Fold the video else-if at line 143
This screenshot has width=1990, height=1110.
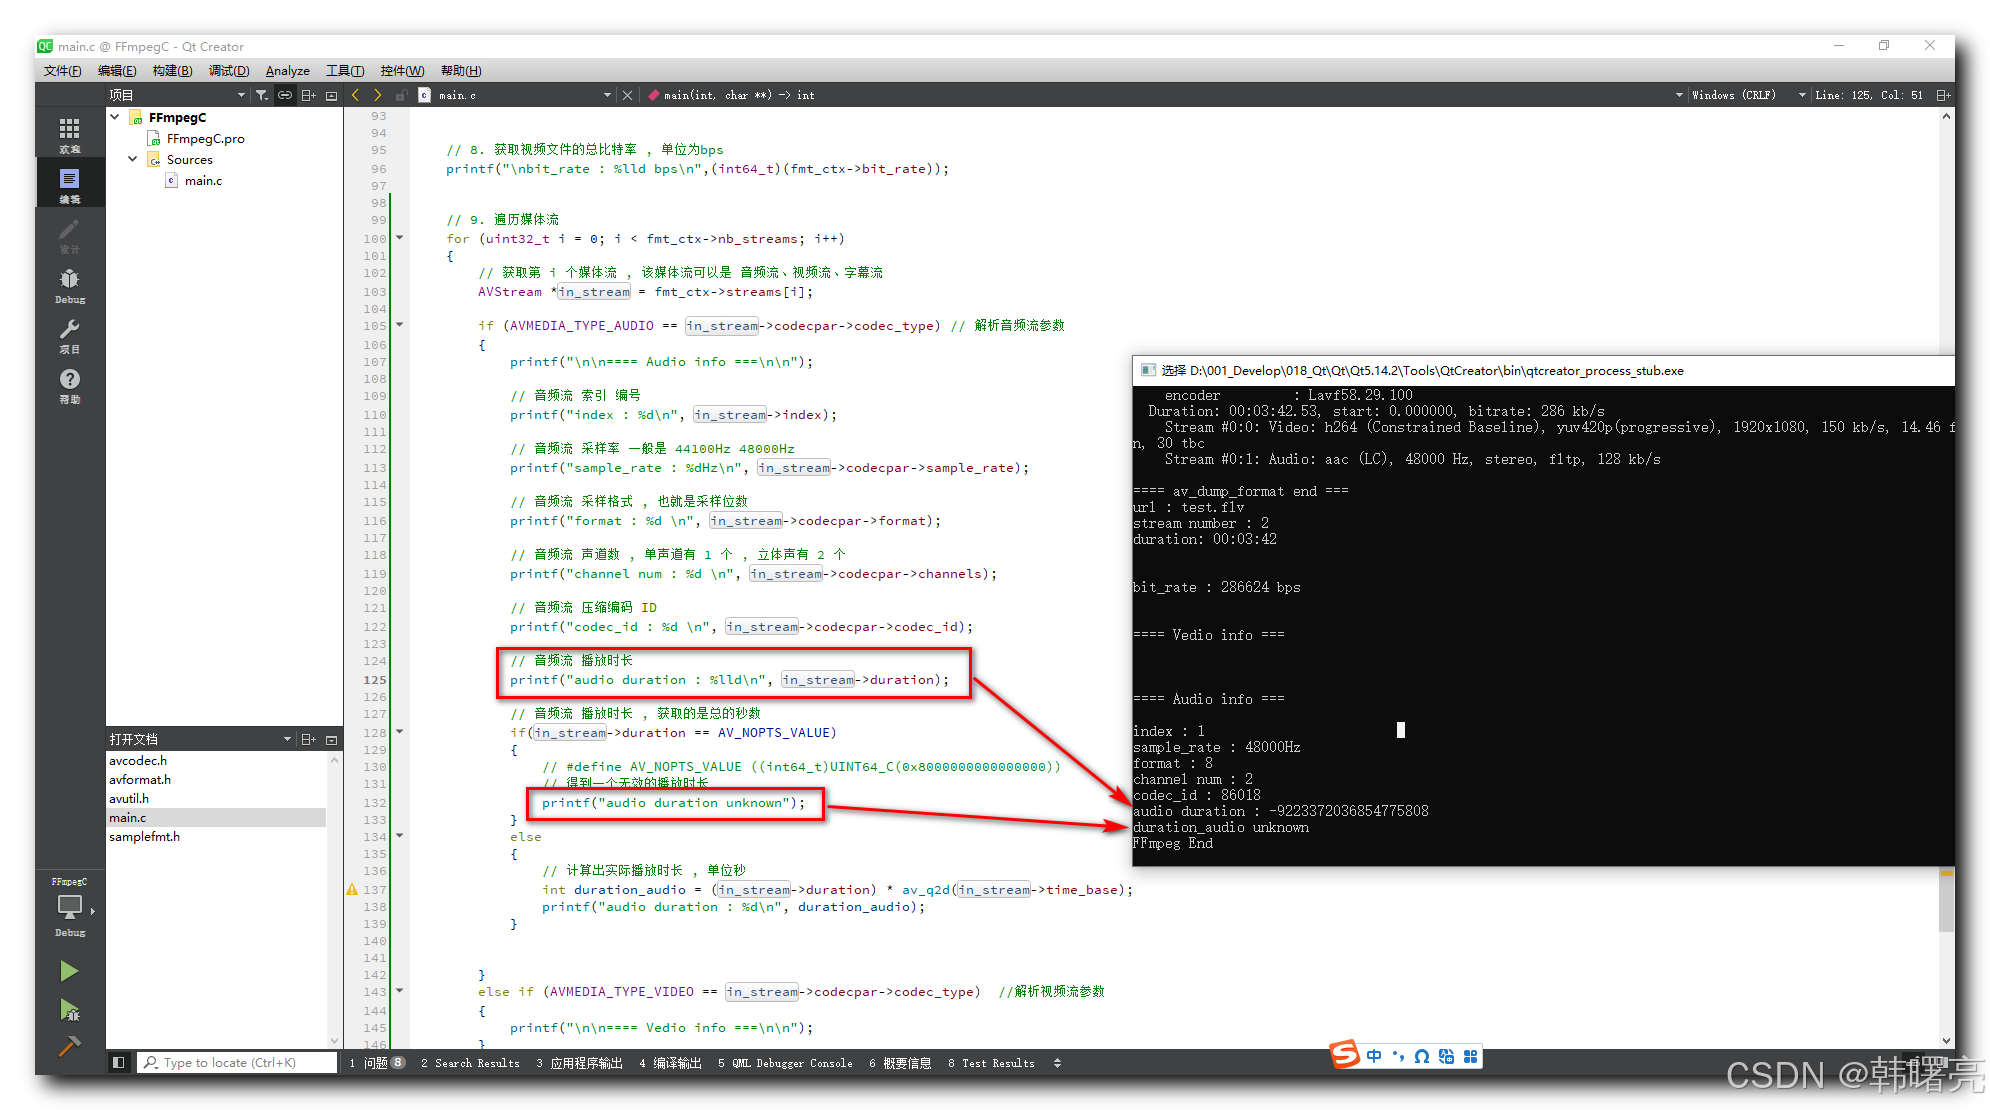[399, 990]
